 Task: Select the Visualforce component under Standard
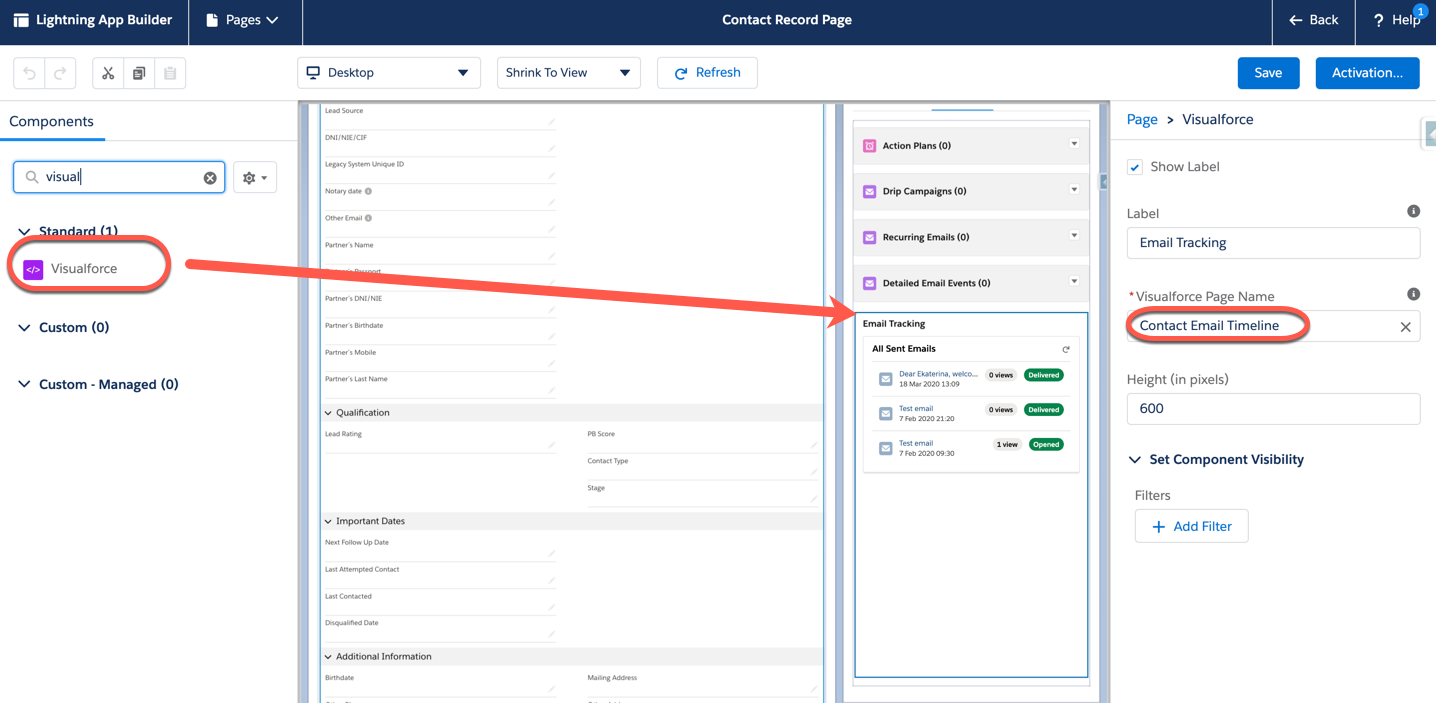click(x=86, y=267)
